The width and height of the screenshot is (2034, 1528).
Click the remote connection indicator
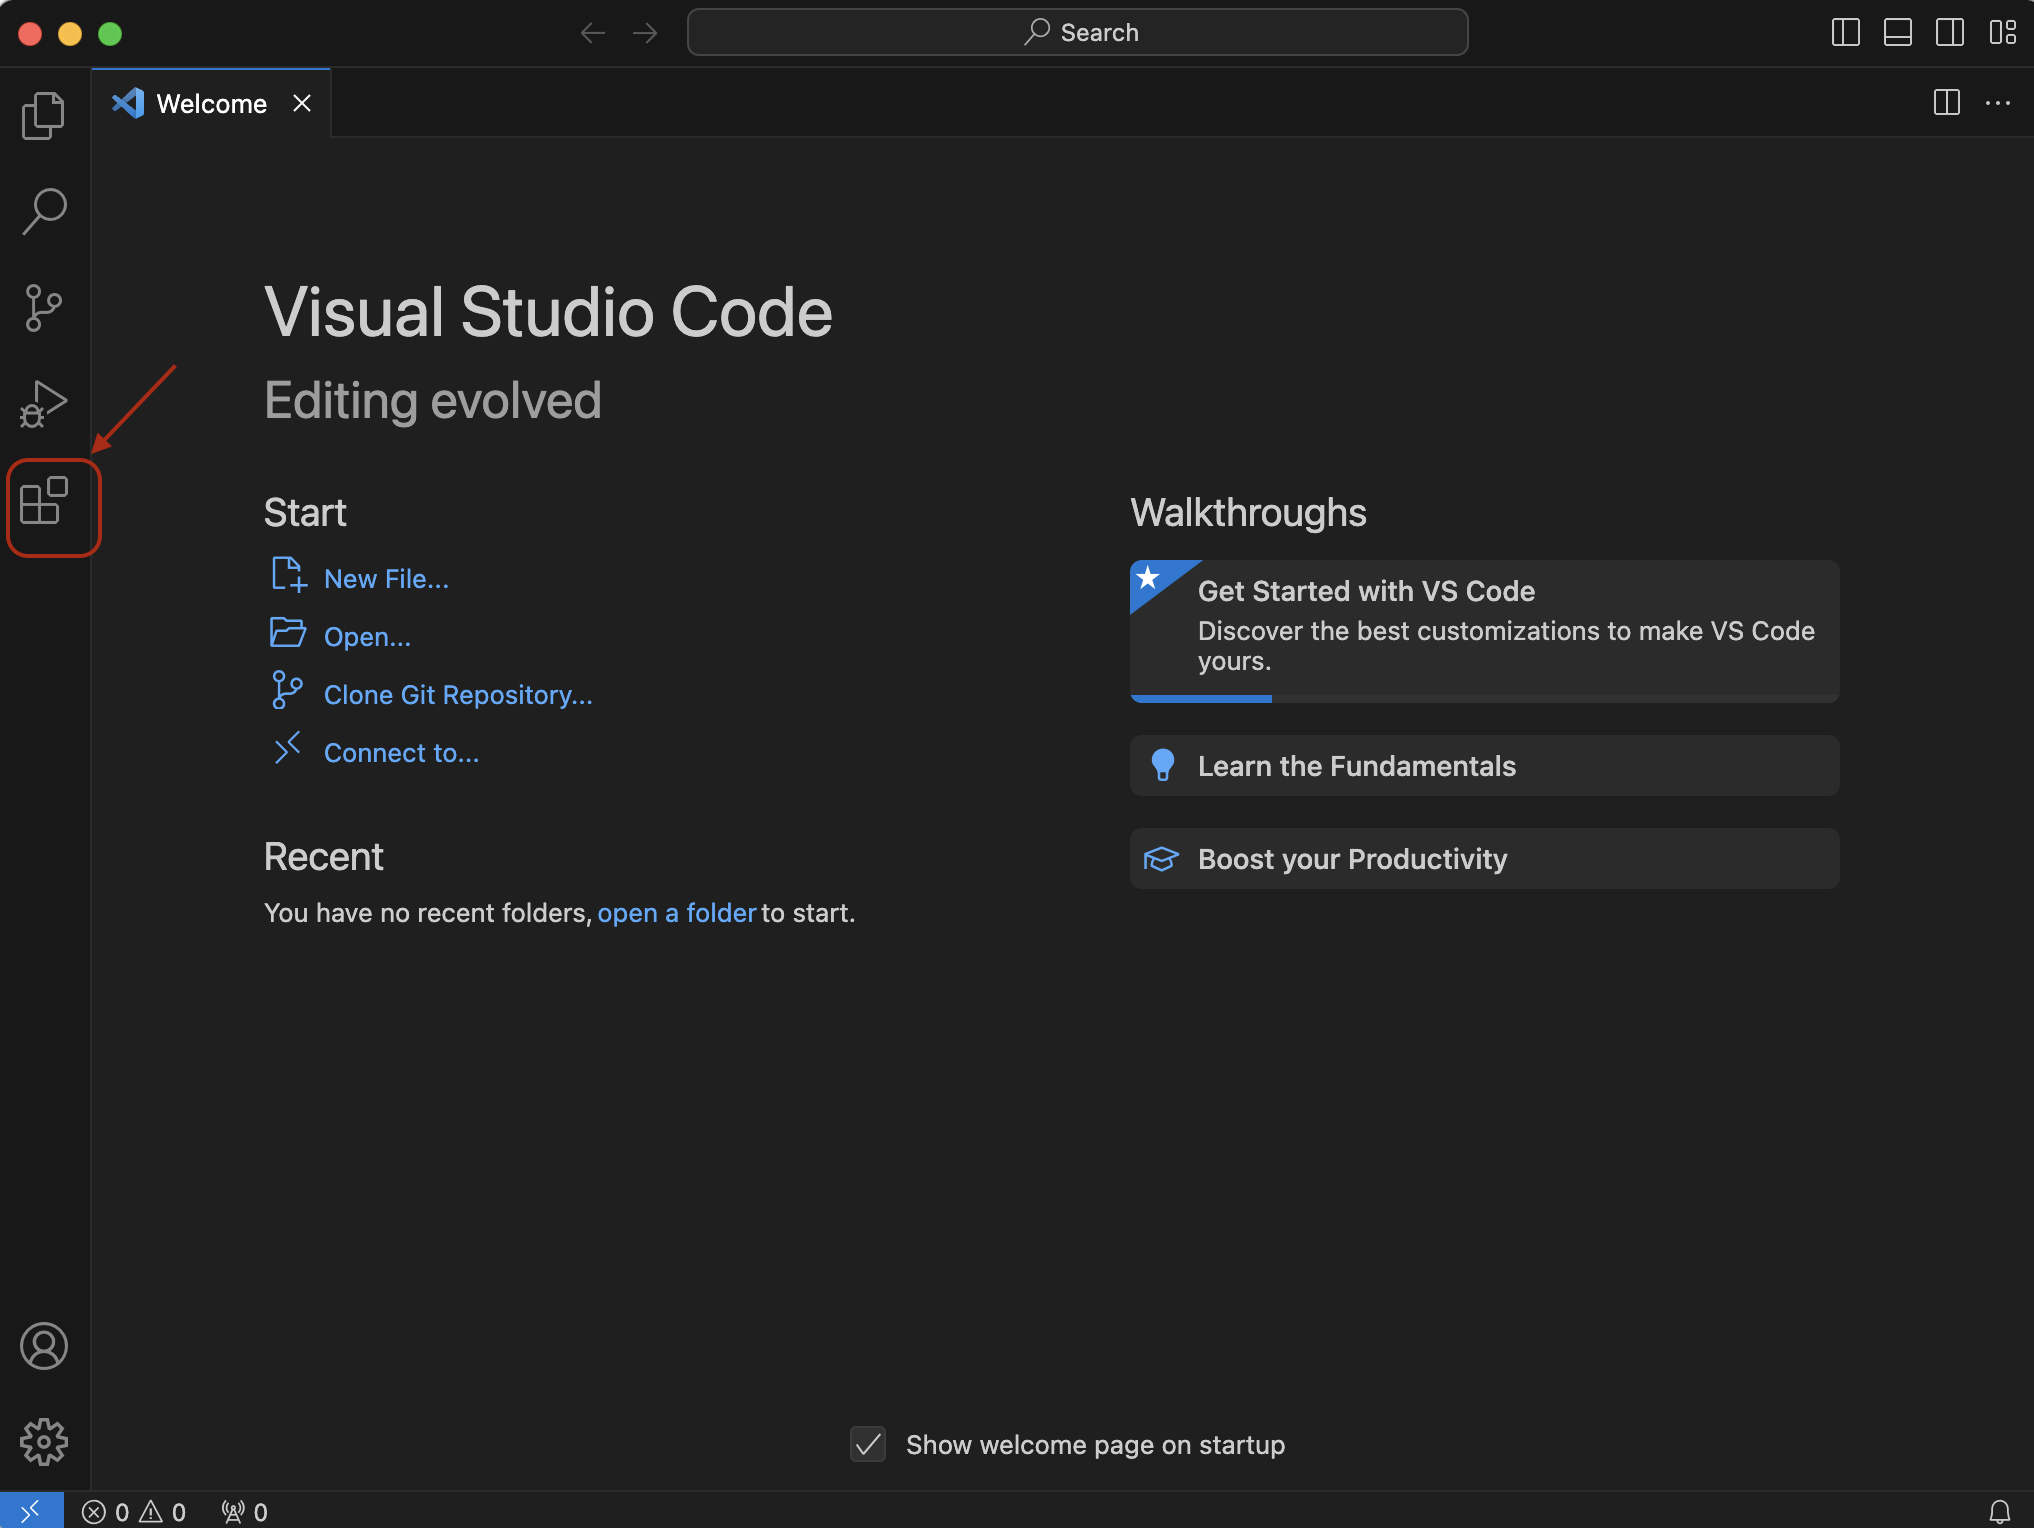(x=31, y=1511)
